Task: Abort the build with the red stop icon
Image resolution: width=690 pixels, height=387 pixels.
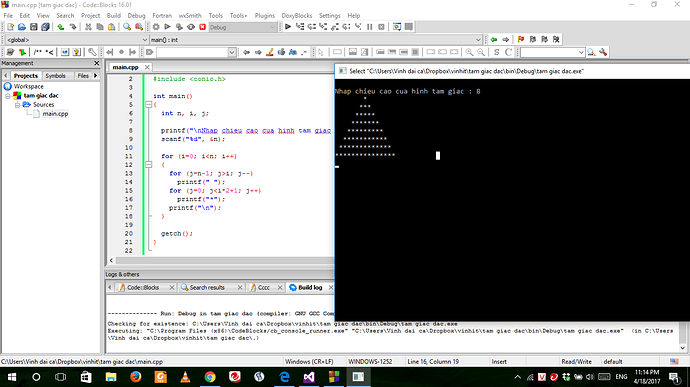Action: (x=202, y=27)
